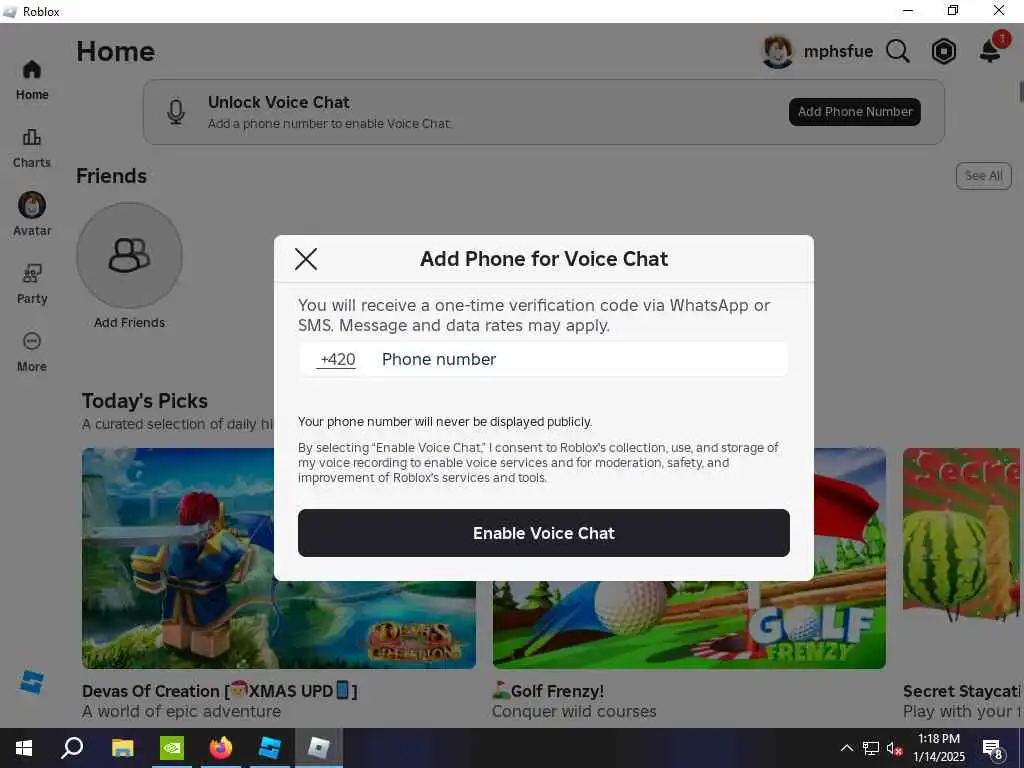Click the Today's Picks heading
The width and height of the screenshot is (1024, 768).
[x=145, y=400]
